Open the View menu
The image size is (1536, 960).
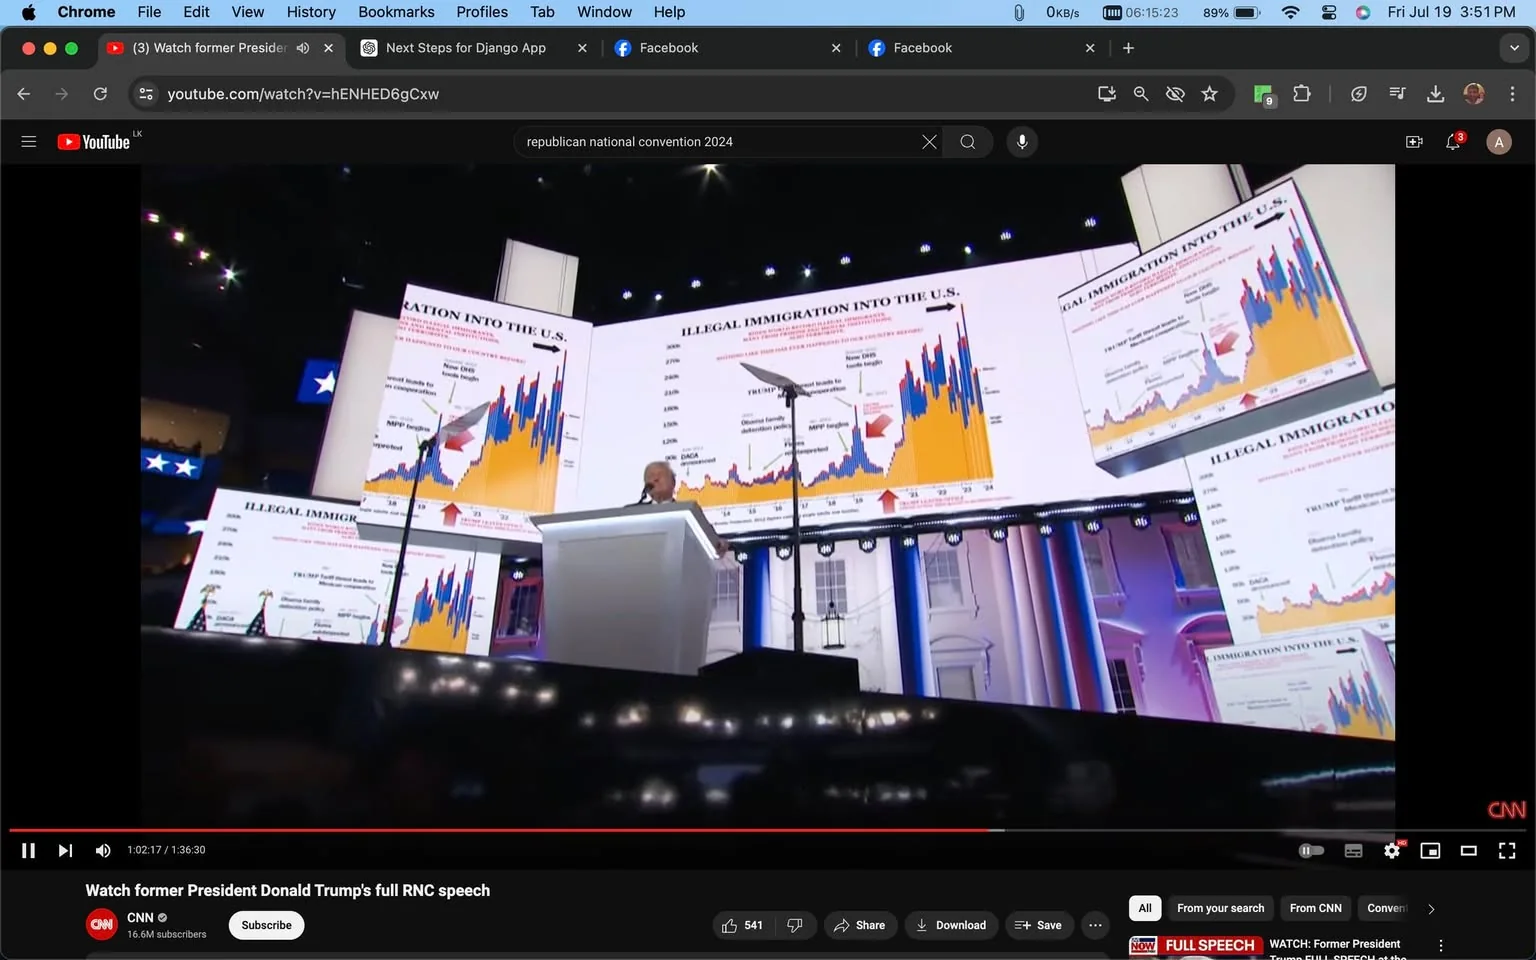[x=248, y=12]
